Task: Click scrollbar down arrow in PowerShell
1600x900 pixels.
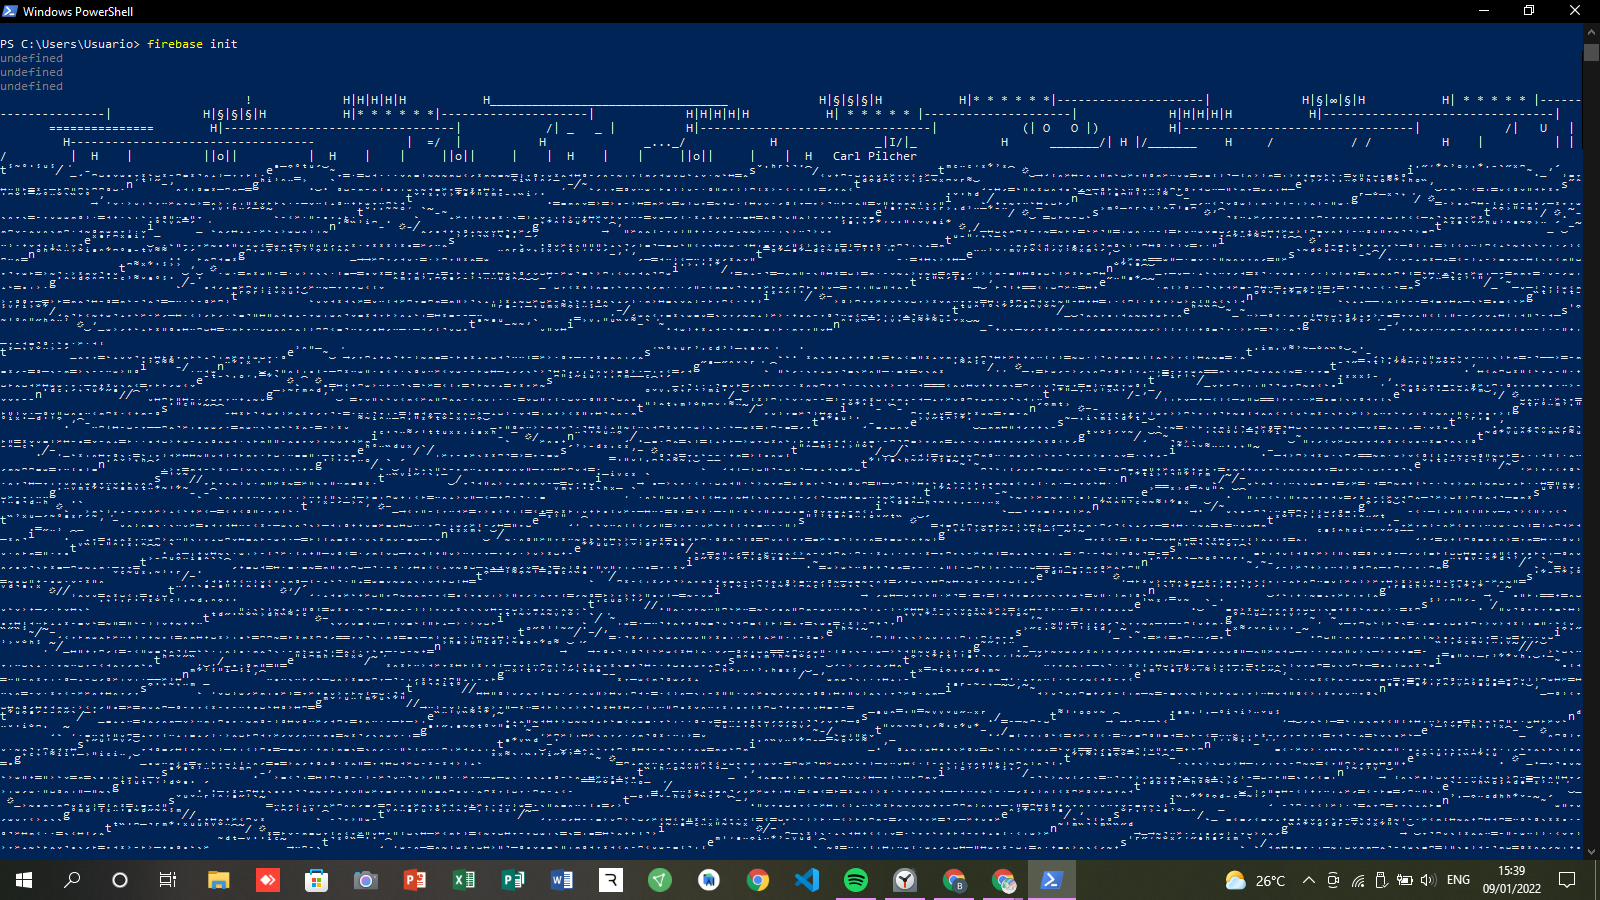Action: (x=1591, y=852)
